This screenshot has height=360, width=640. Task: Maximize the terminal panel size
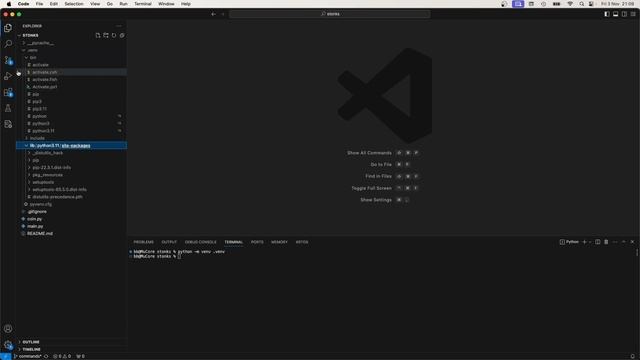(x=624, y=242)
